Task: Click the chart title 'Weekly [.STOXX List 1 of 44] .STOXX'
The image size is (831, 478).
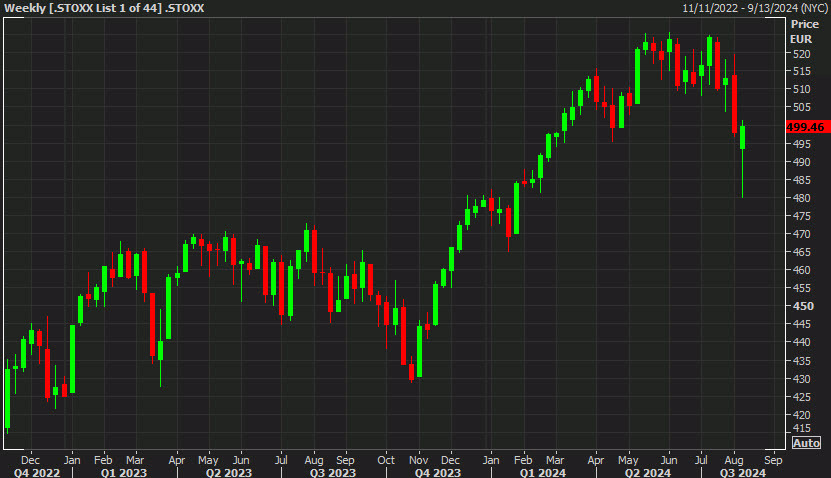Action: 104,8
